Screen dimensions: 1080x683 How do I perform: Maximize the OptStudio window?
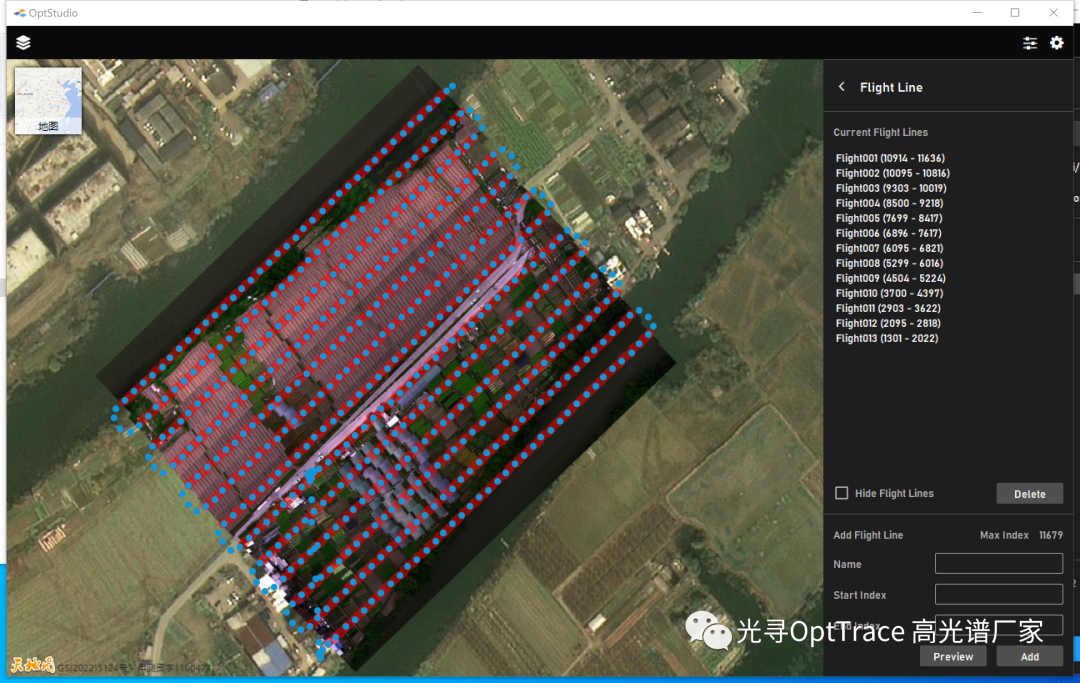pos(1015,13)
